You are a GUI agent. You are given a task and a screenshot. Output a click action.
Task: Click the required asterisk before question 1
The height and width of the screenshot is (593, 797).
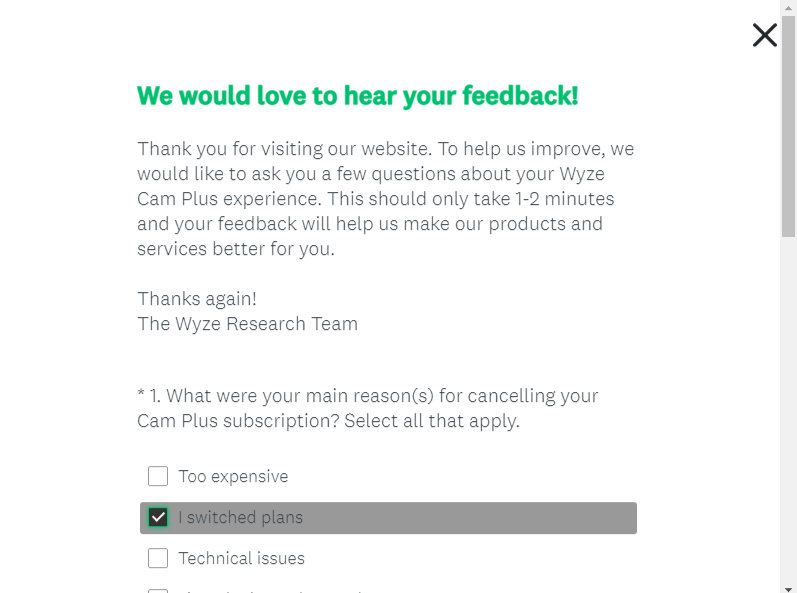[x=141, y=396]
